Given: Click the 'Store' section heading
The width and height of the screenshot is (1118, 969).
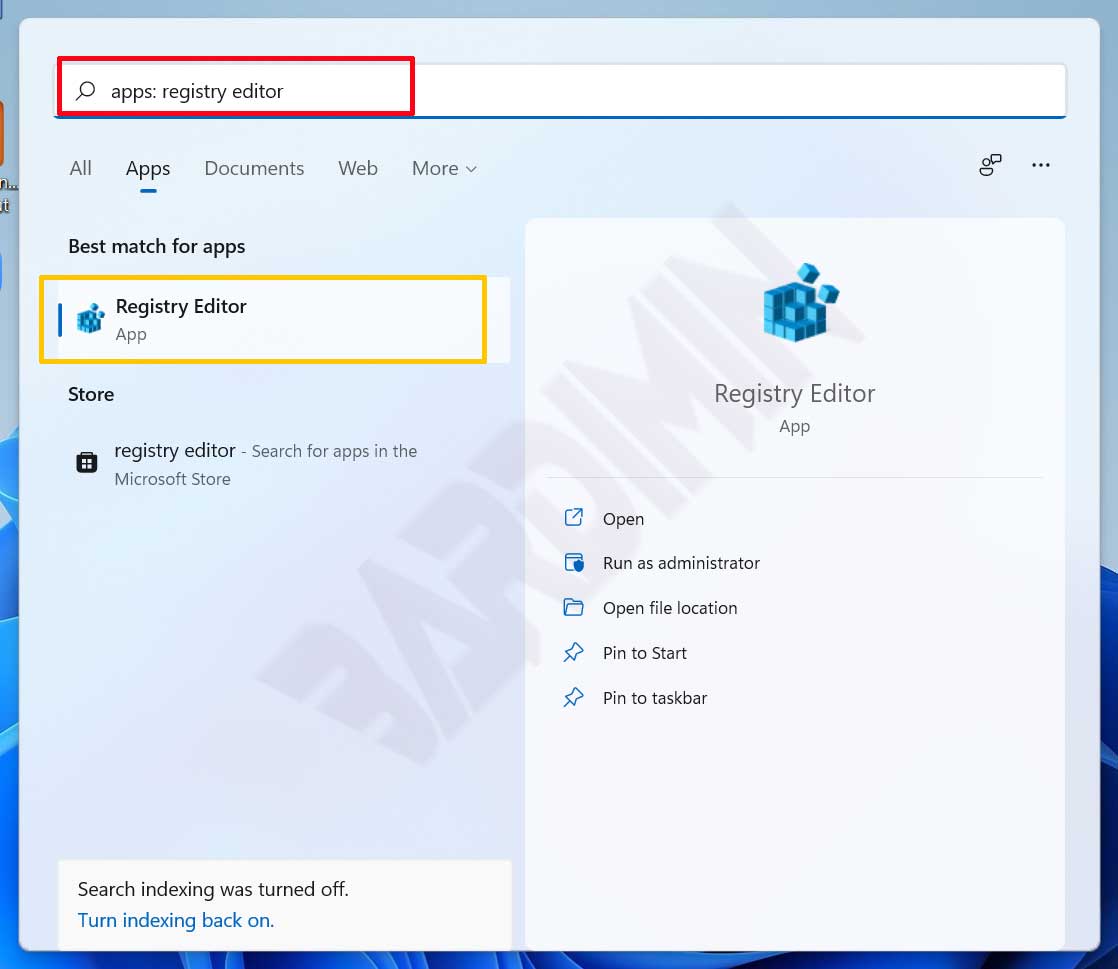Looking at the screenshot, I should coord(91,394).
